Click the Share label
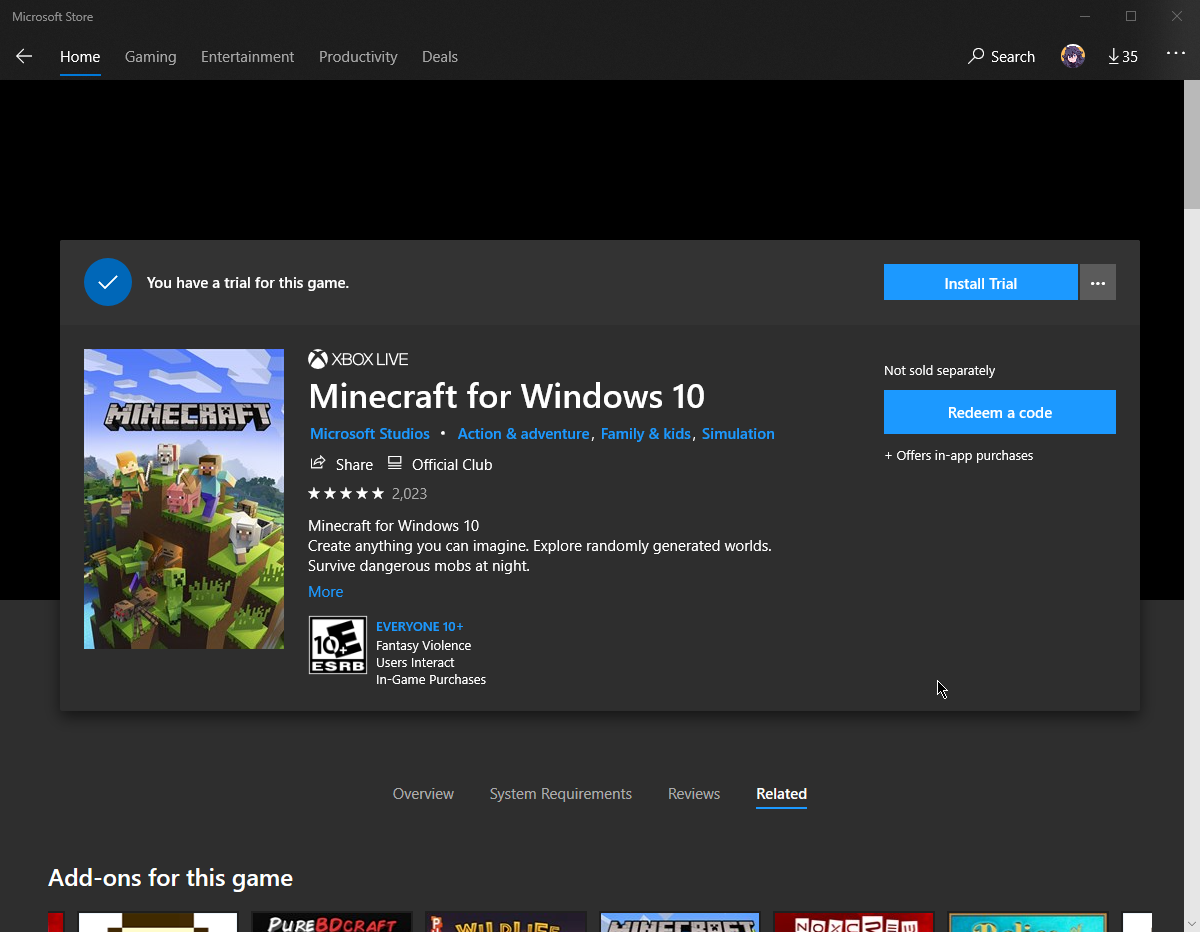 point(354,465)
